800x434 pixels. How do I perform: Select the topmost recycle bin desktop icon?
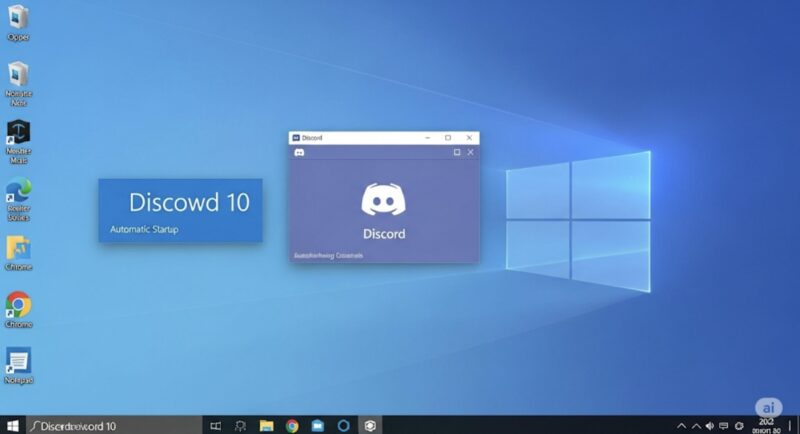coord(18,17)
